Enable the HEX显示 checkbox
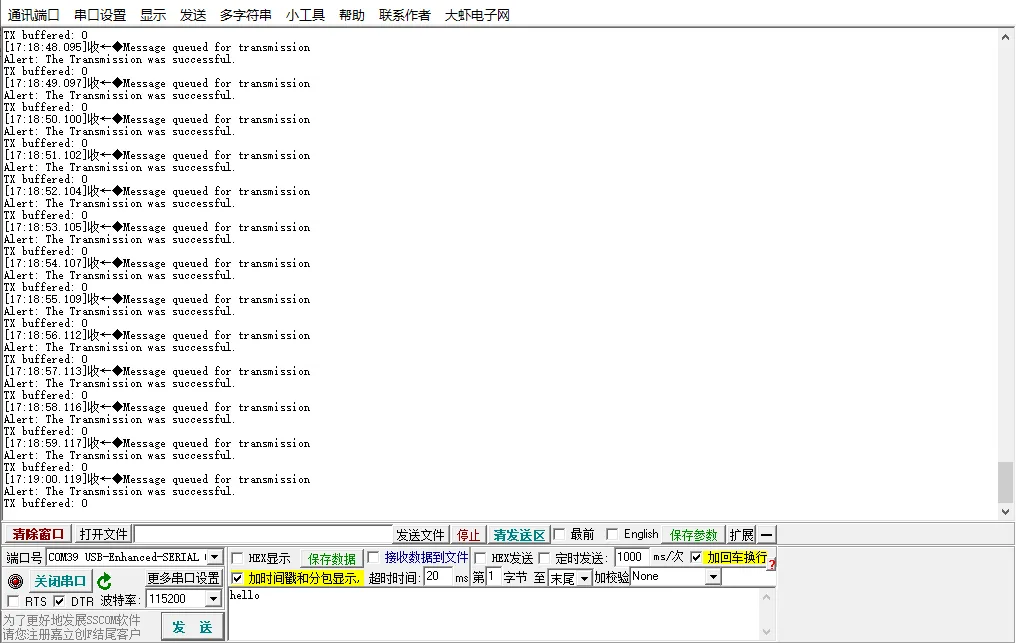The image size is (1016, 643). [x=237, y=558]
